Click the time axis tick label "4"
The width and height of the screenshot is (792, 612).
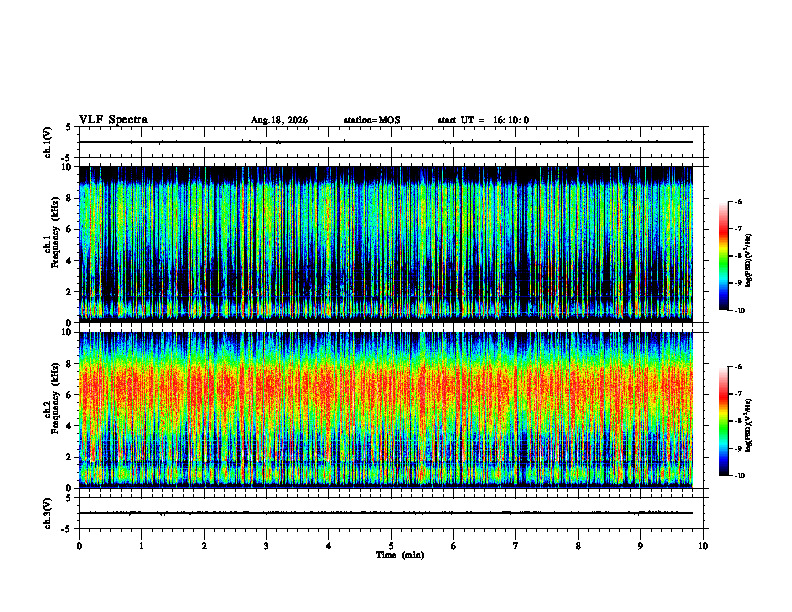[x=329, y=546]
